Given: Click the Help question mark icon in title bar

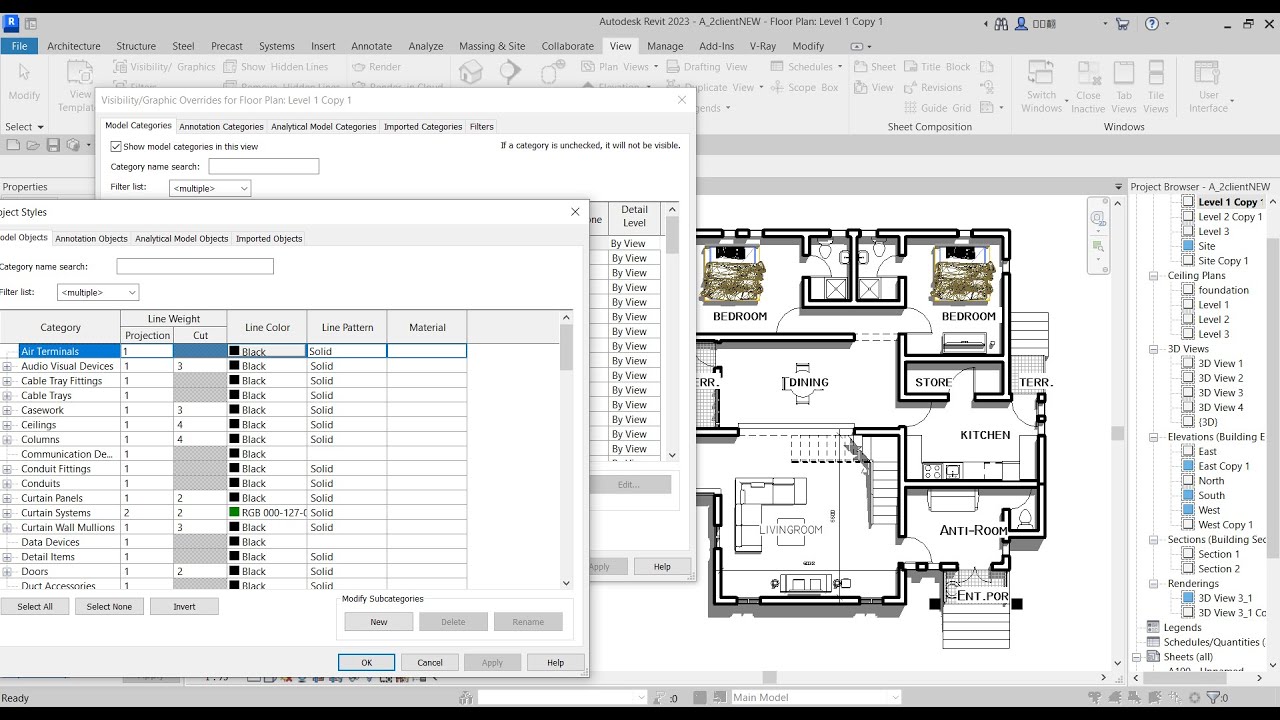Looking at the screenshot, I should [x=1151, y=23].
